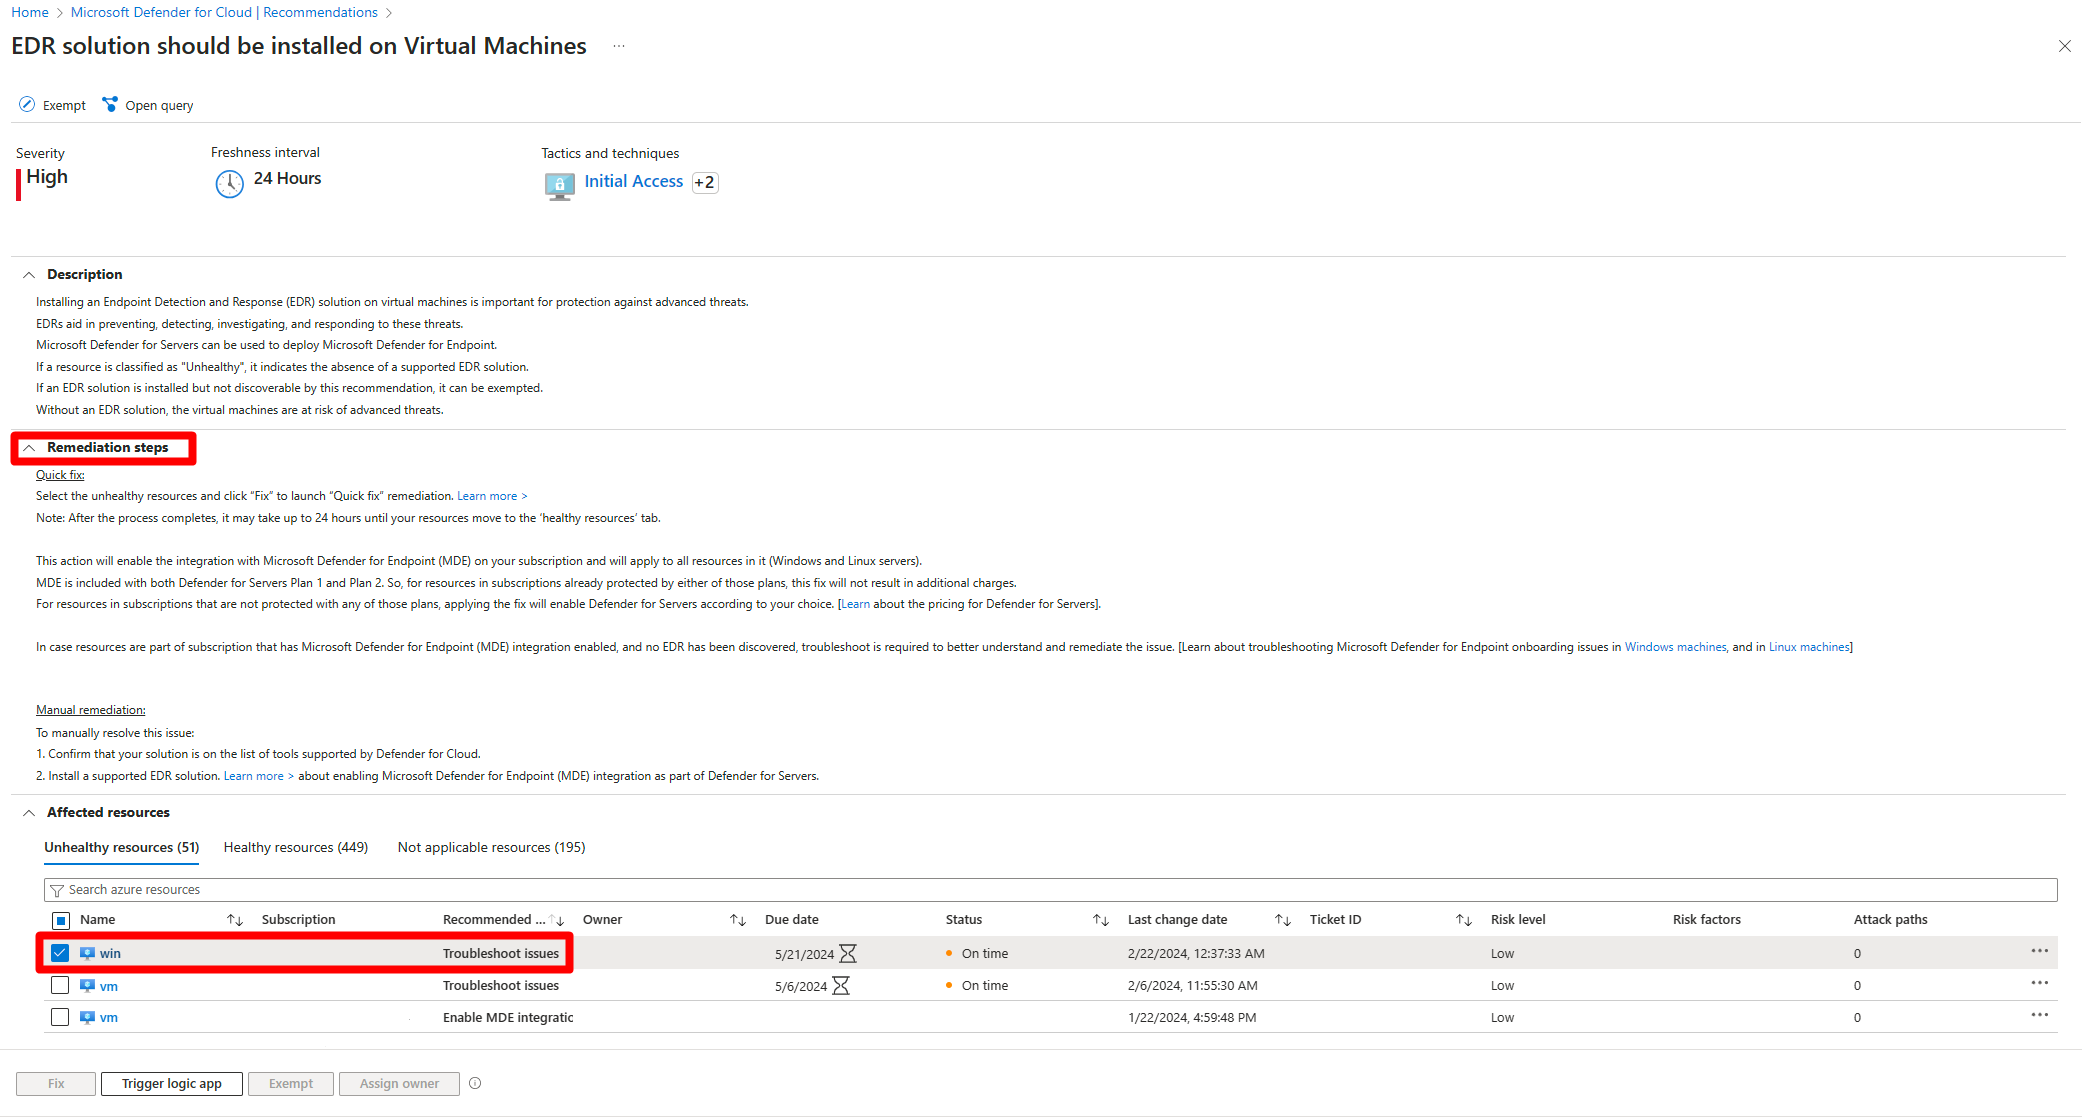This screenshot has width=2082, height=1119.
Task: Click the Exempt pencil icon in toolbar
Action: pos(27,105)
